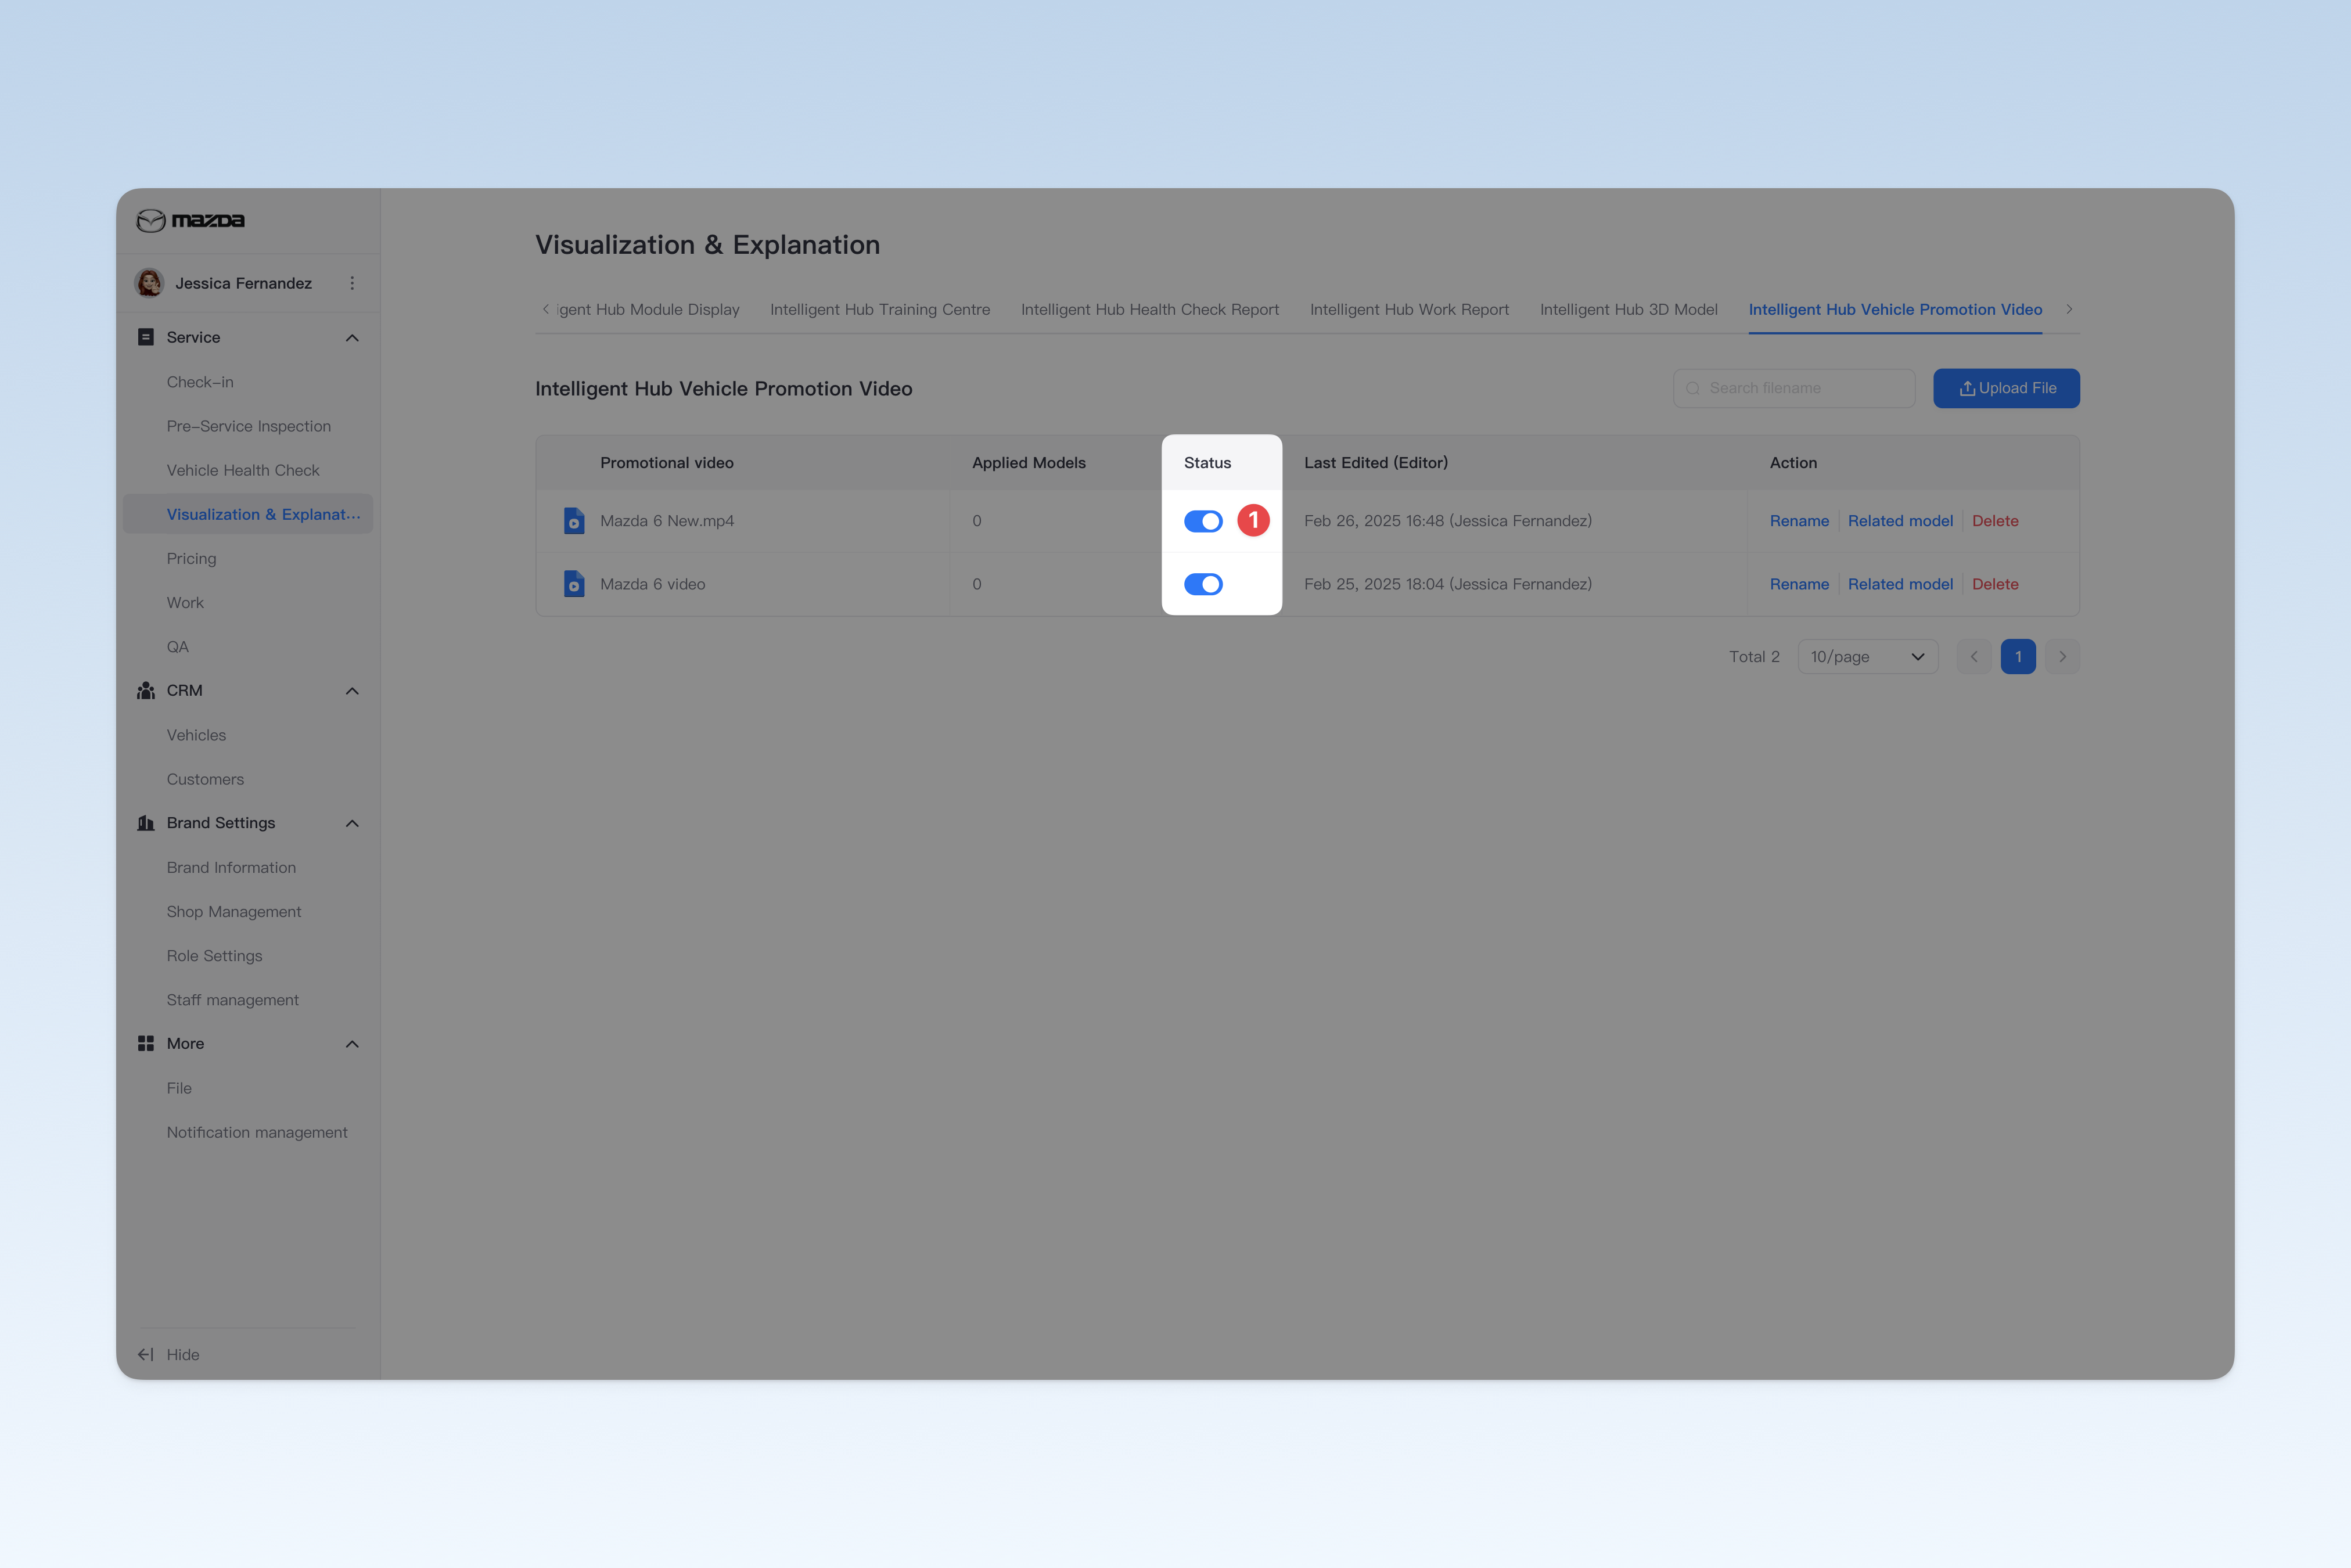Select page 1 in pagination
The width and height of the screenshot is (2351, 1568).
tap(2018, 657)
